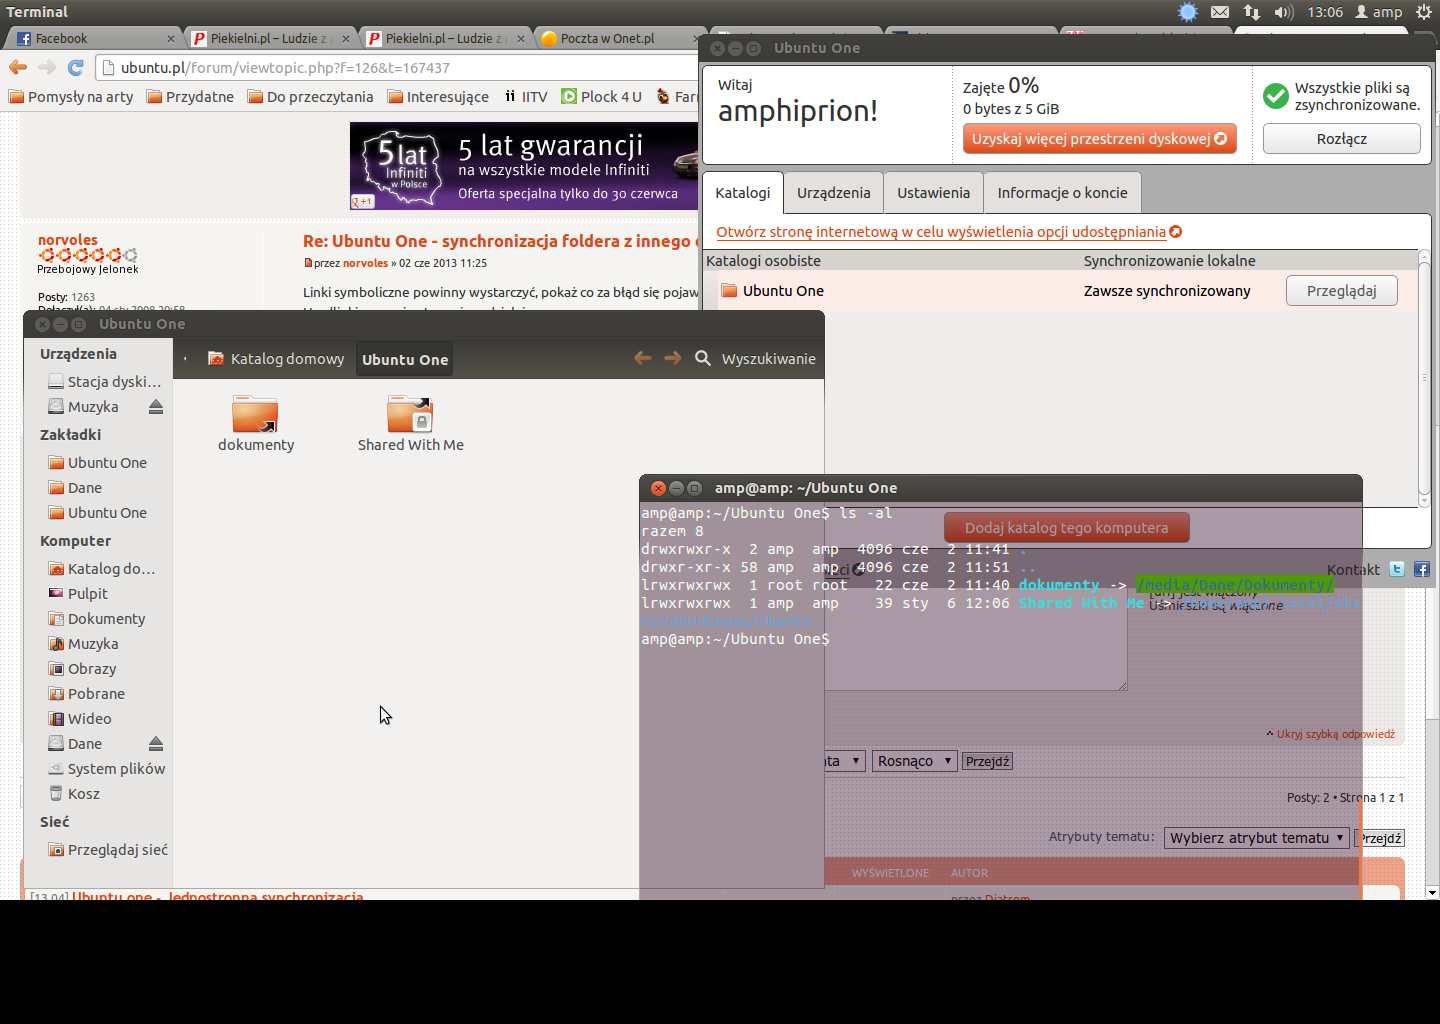Open Przydatne bookmark folder
Viewport: 1440px width, 1024px height.
tap(190, 97)
